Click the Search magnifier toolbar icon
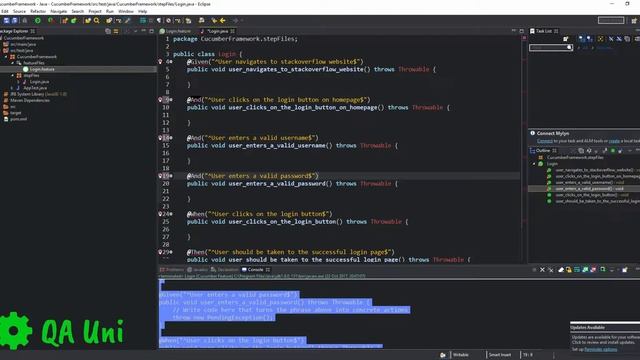Viewport: 640px width, 360px height. coord(97,20)
